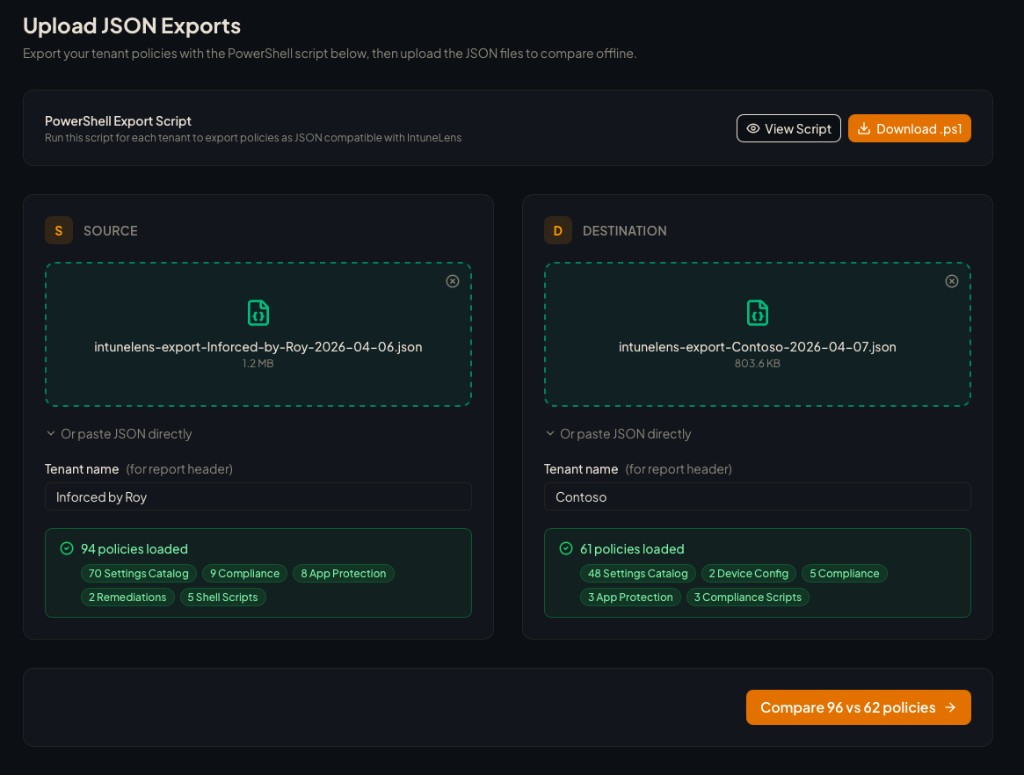Select the green JSON file icon under DESTINATION
Viewport: 1024px width, 775px height.
[x=757, y=311]
